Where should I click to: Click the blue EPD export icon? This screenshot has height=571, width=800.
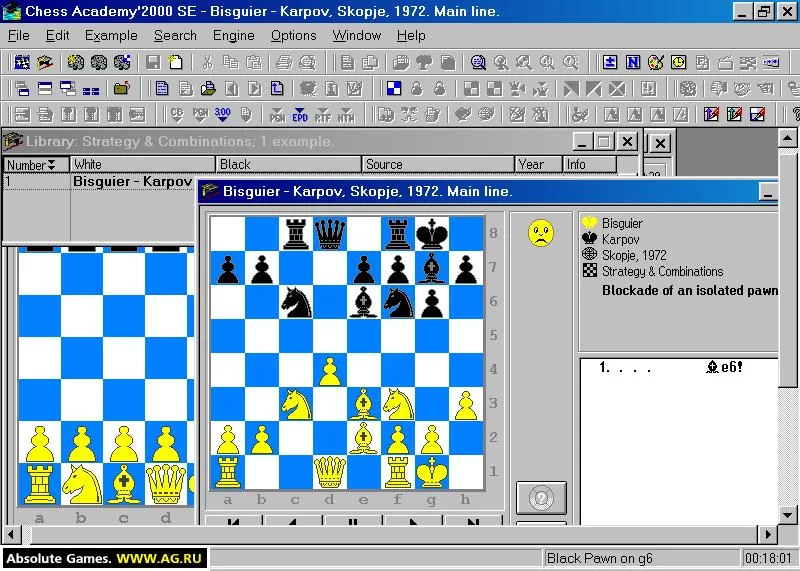(300, 114)
